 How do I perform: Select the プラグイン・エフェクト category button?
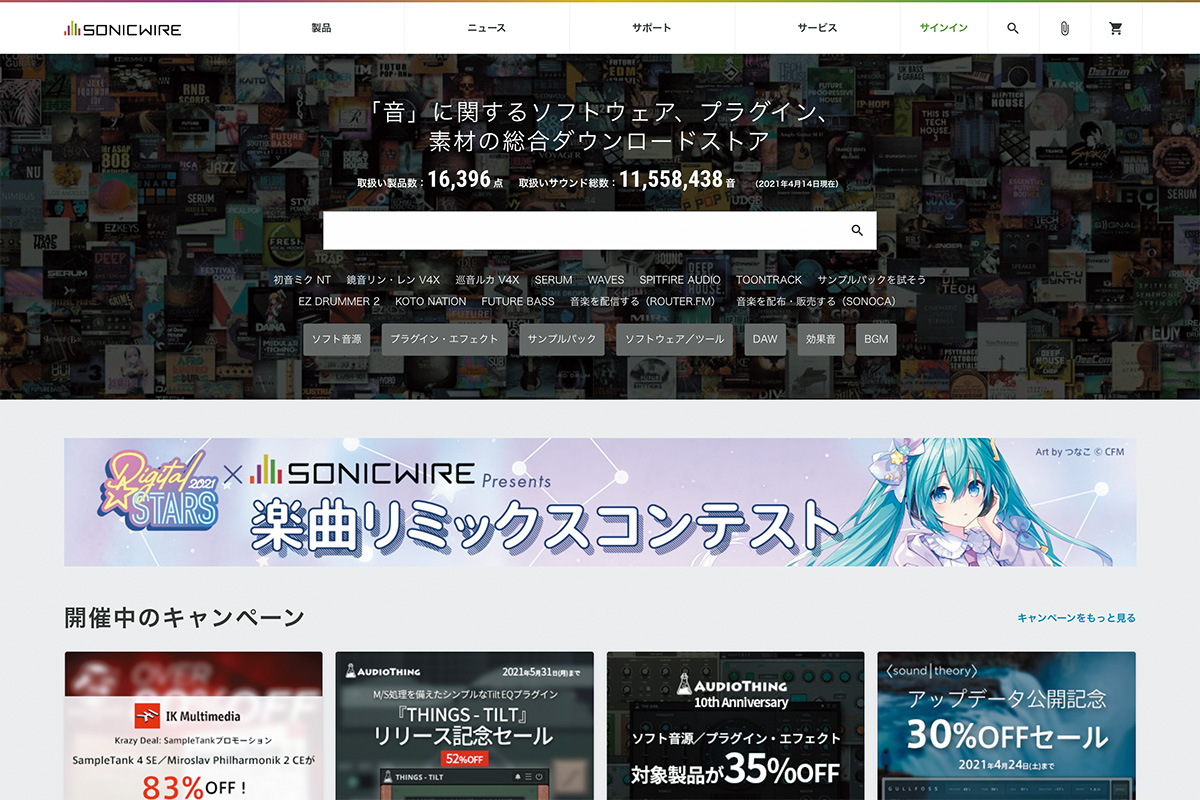pos(444,339)
